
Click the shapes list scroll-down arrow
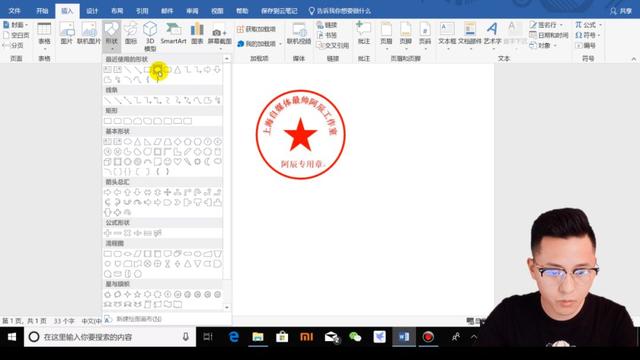[x=227, y=307]
